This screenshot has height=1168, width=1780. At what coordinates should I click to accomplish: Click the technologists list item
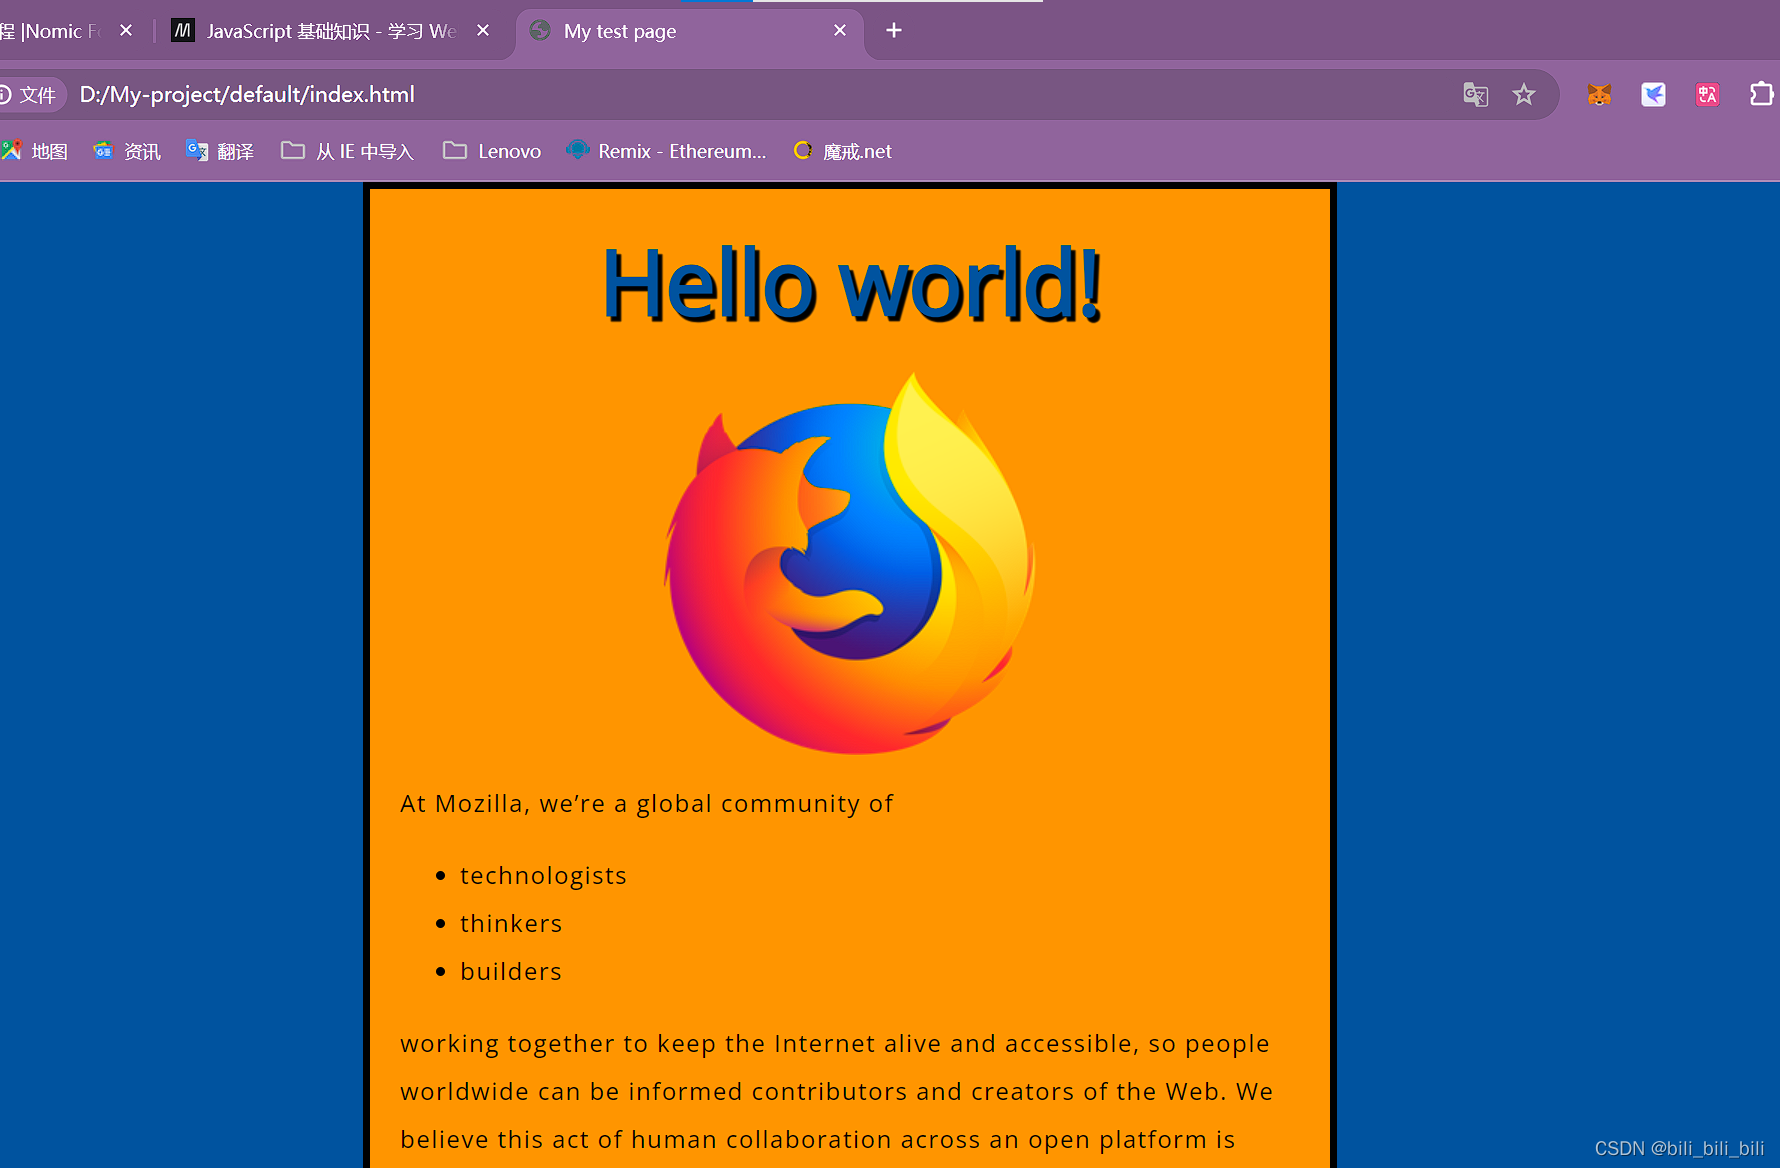pyautogui.click(x=543, y=876)
